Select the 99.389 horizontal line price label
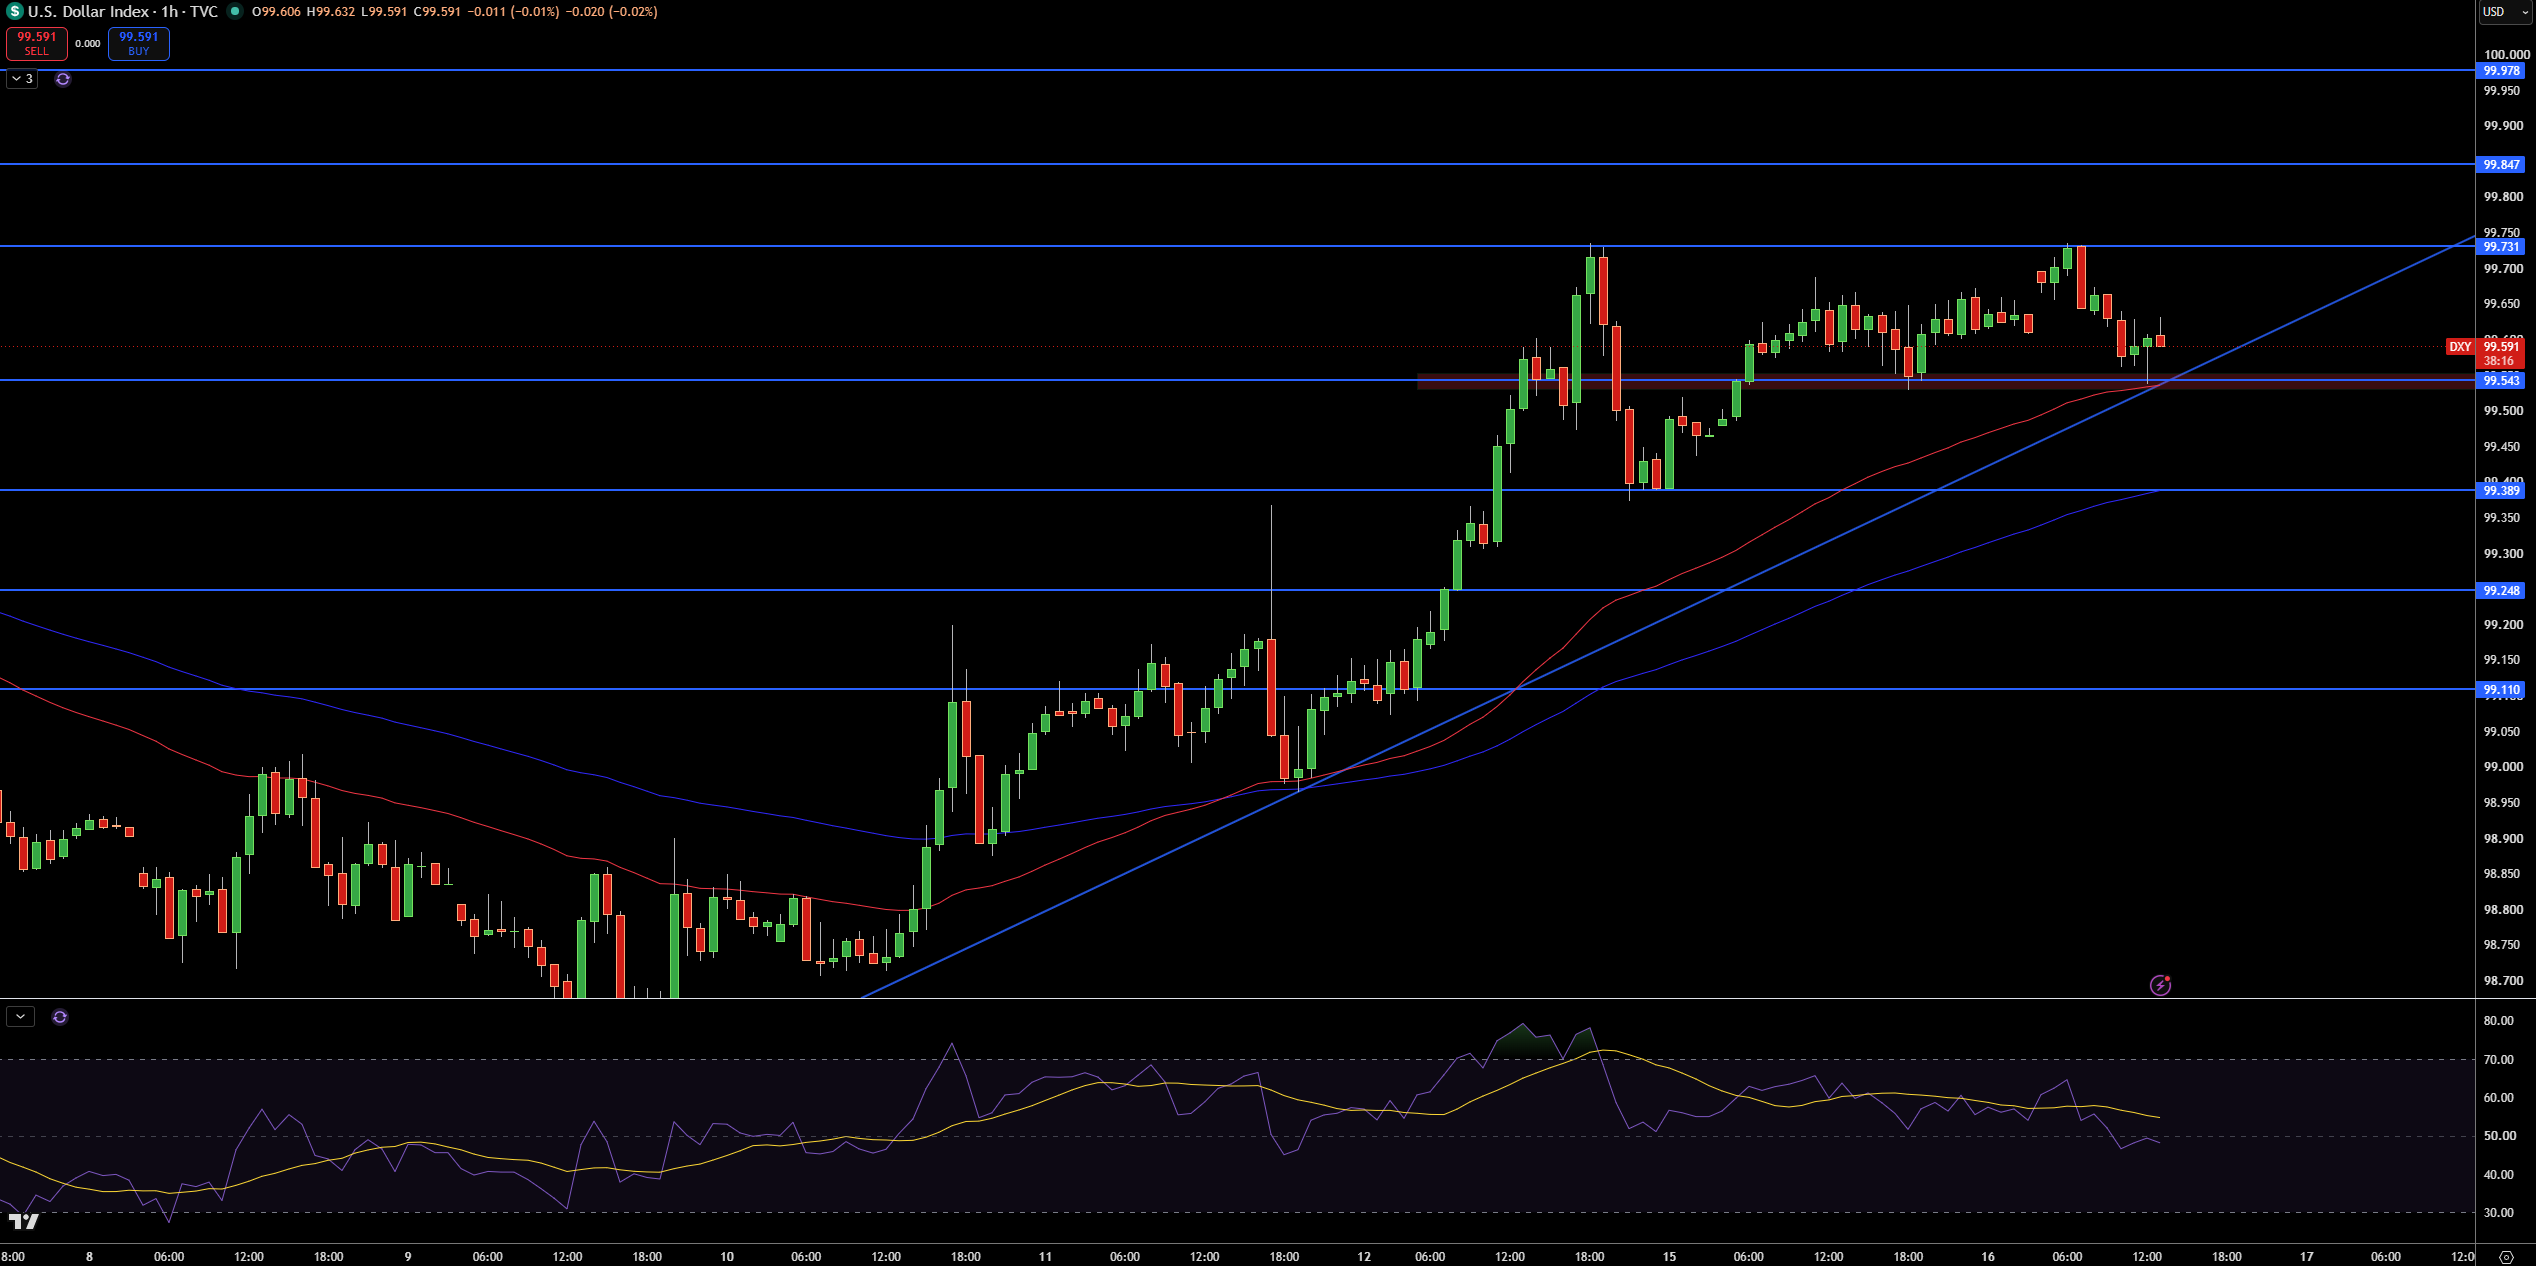 click(2500, 491)
